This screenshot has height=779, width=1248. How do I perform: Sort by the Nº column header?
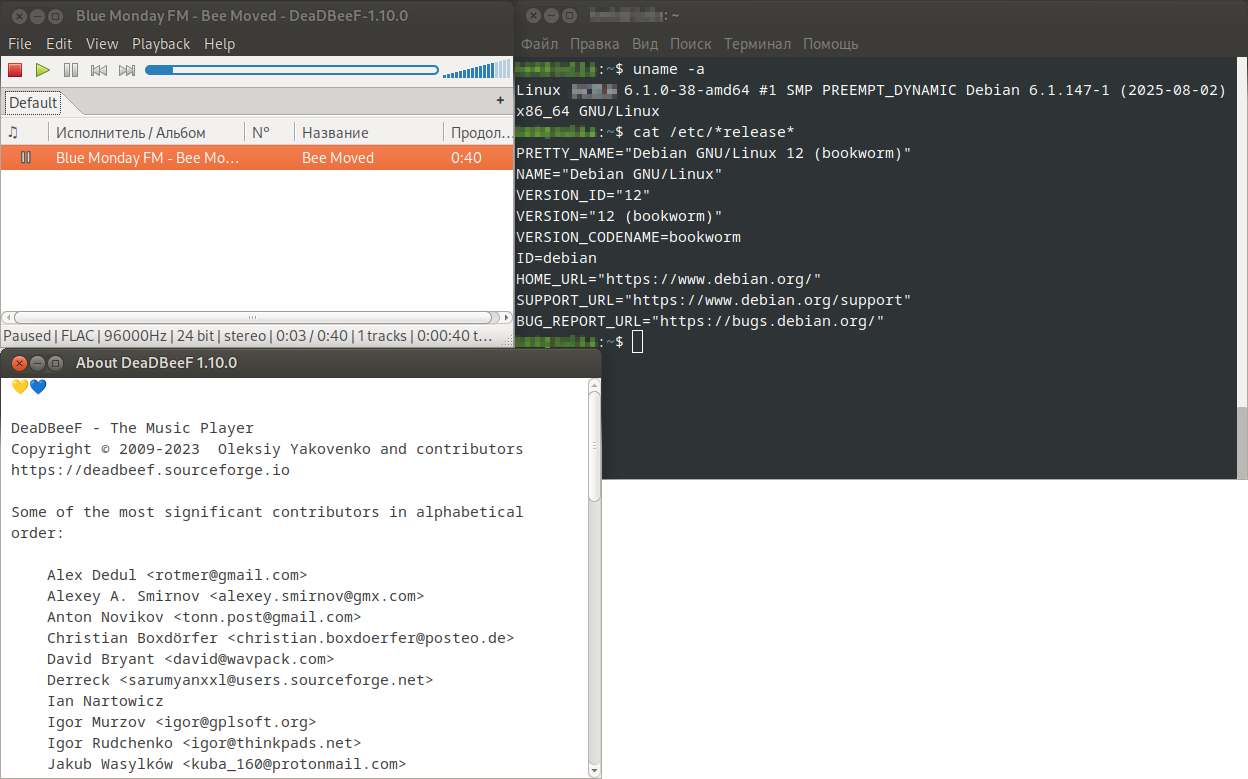coord(269,132)
